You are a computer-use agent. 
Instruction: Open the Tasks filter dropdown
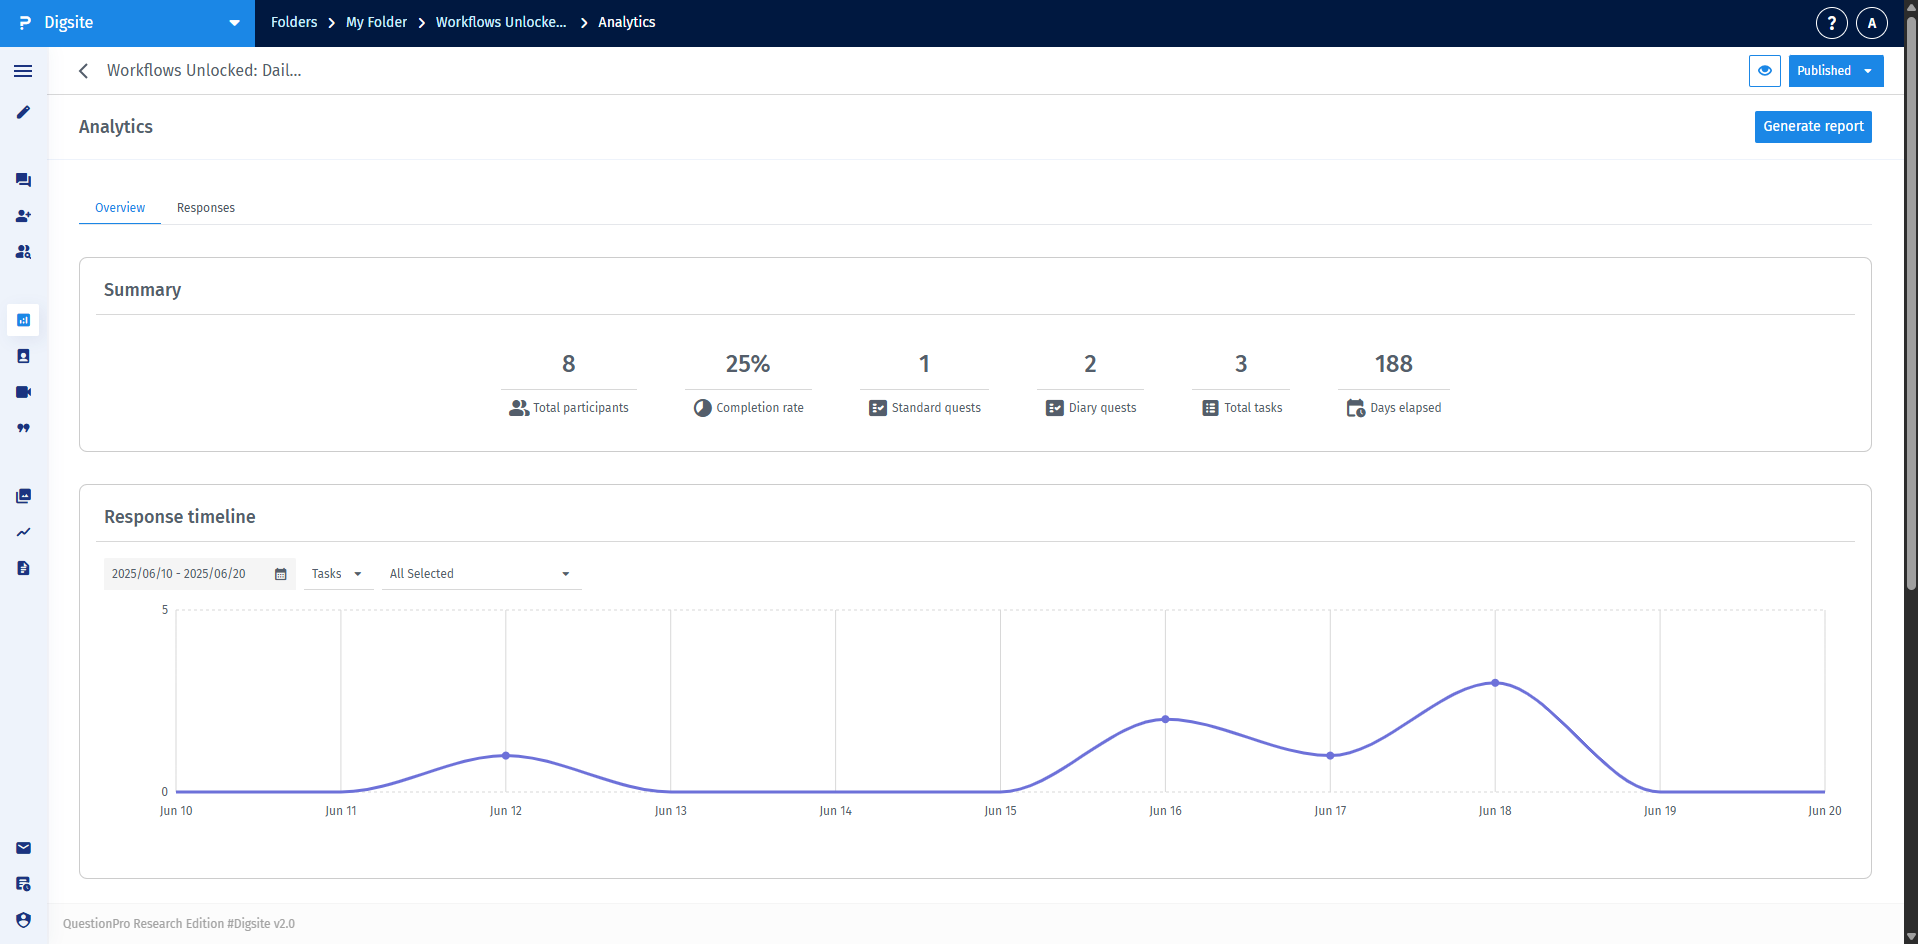(337, 574)
